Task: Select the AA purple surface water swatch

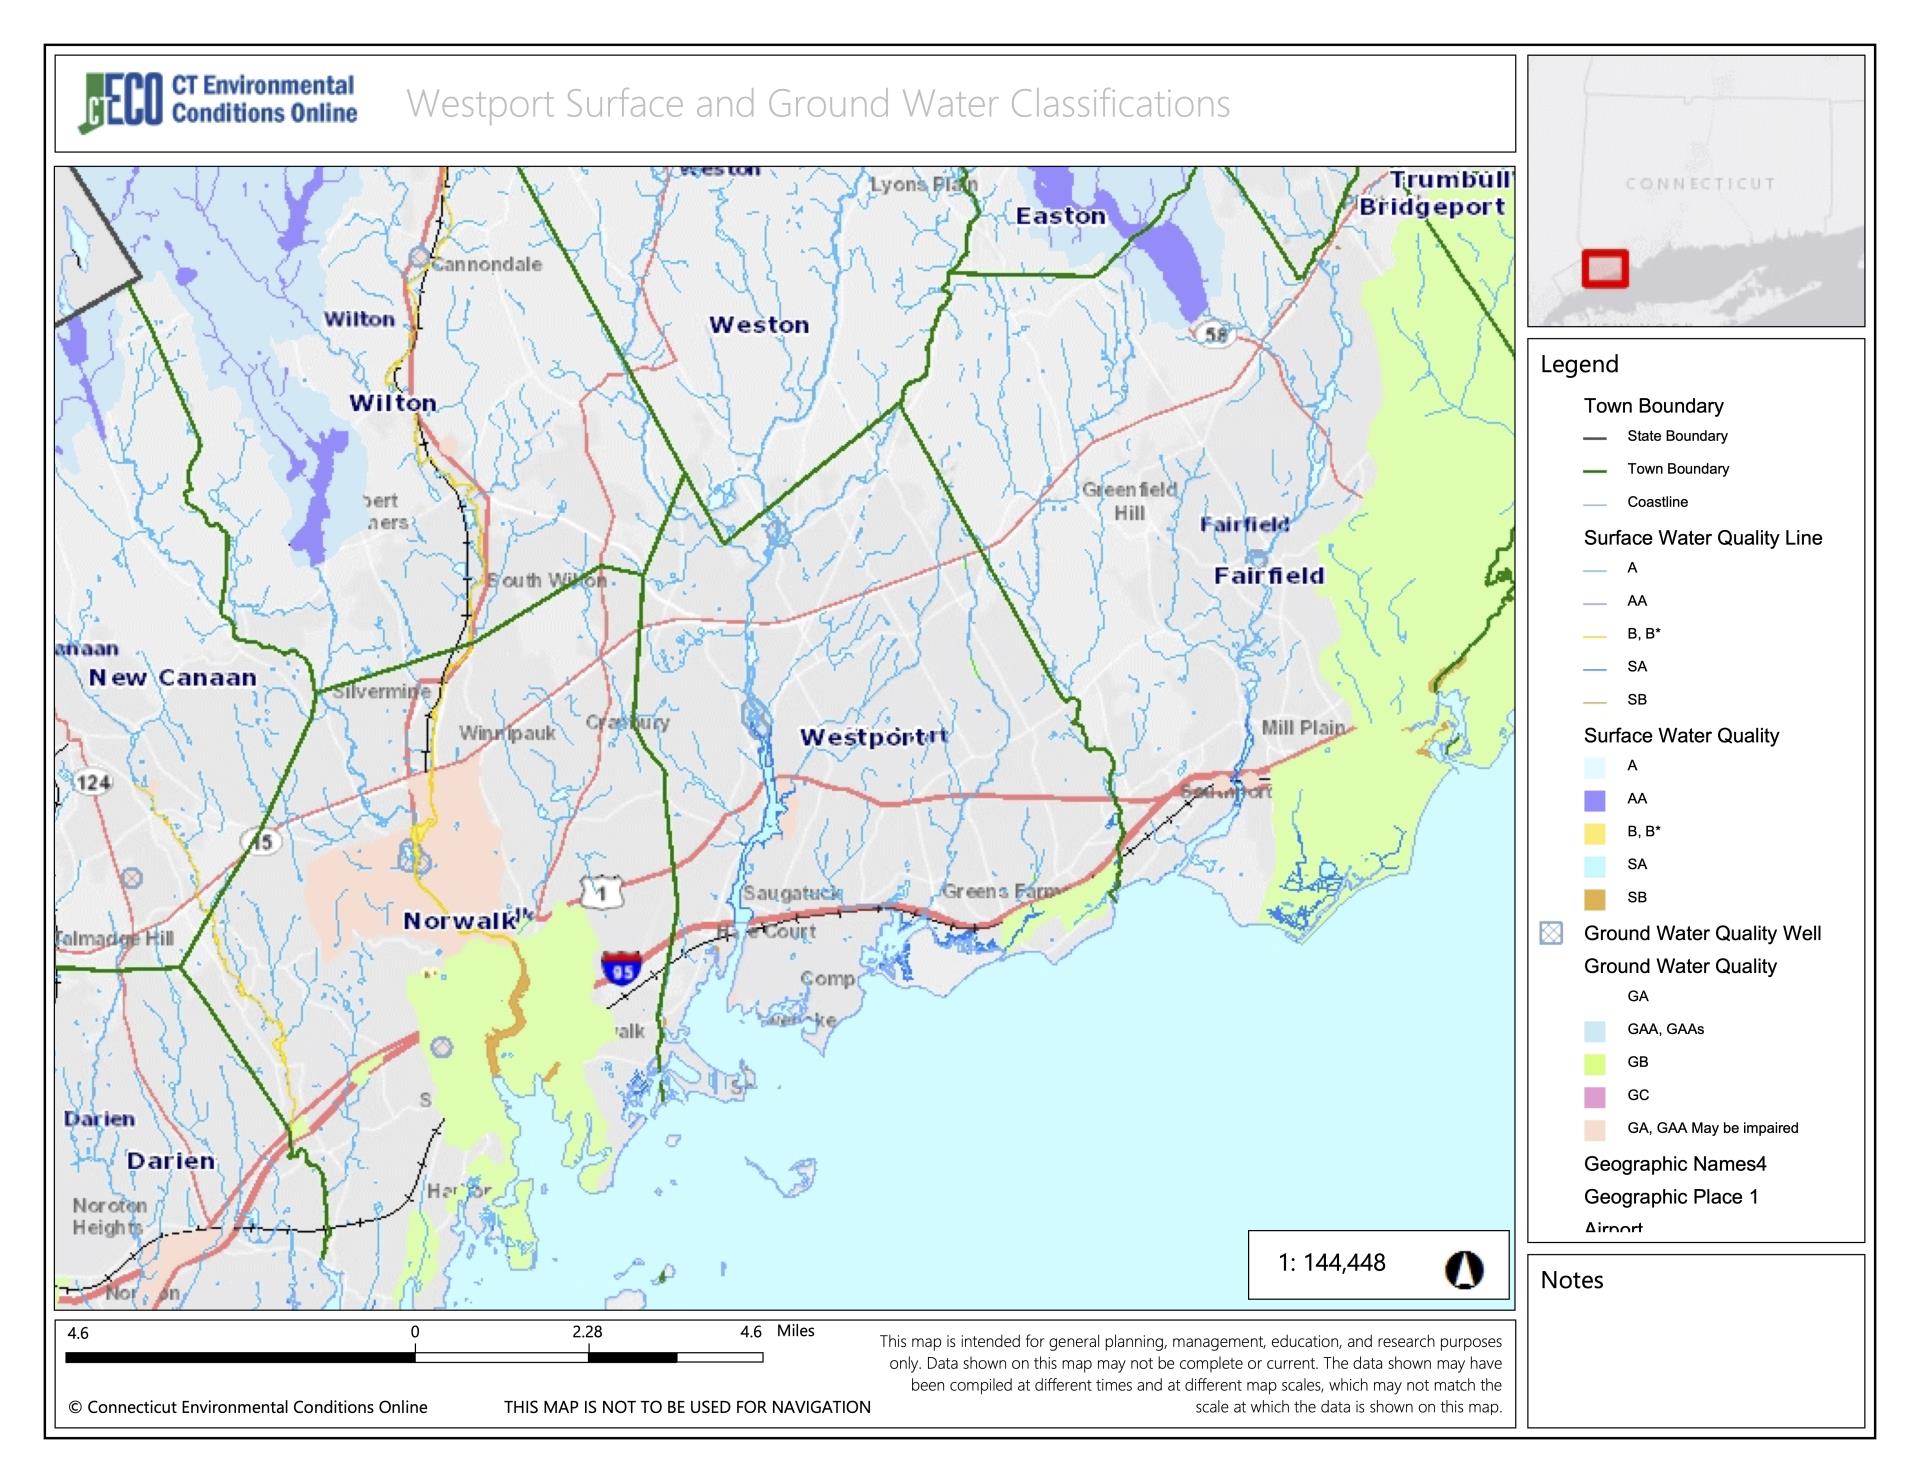Action: pyautogui.click(x=1595, y=800)
